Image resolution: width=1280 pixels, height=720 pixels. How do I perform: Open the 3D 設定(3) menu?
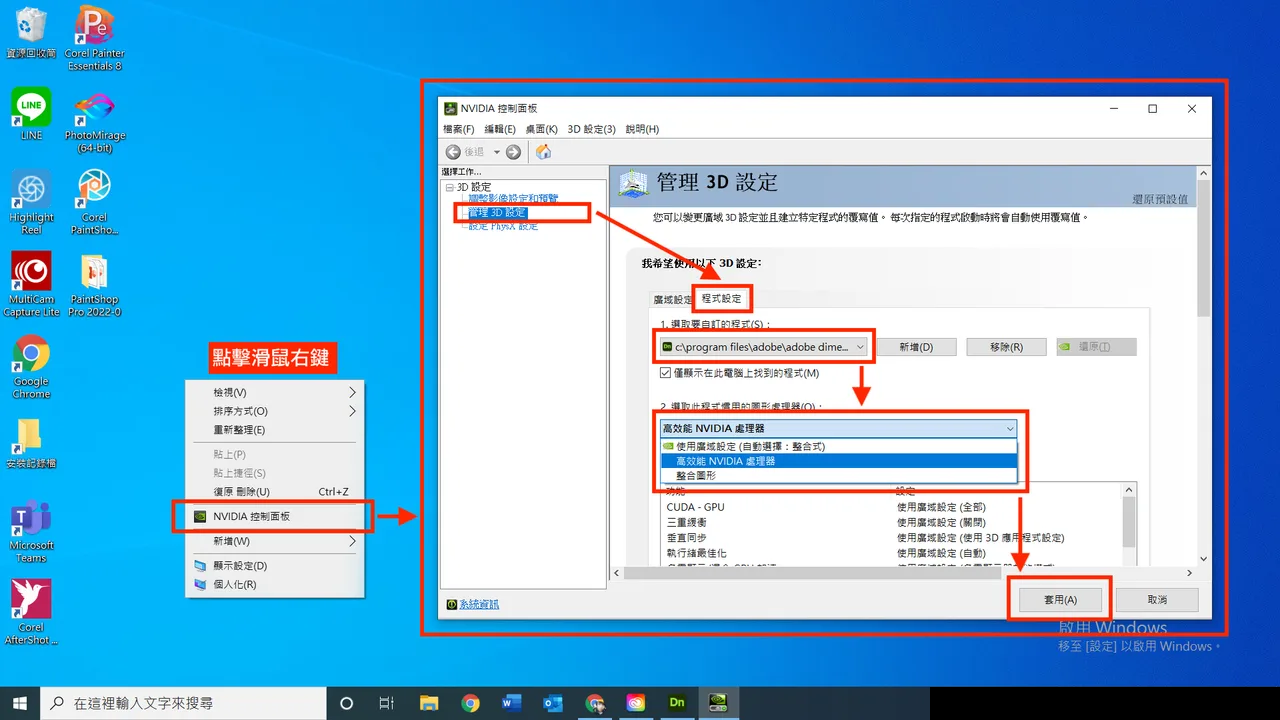tap(591, 129)
